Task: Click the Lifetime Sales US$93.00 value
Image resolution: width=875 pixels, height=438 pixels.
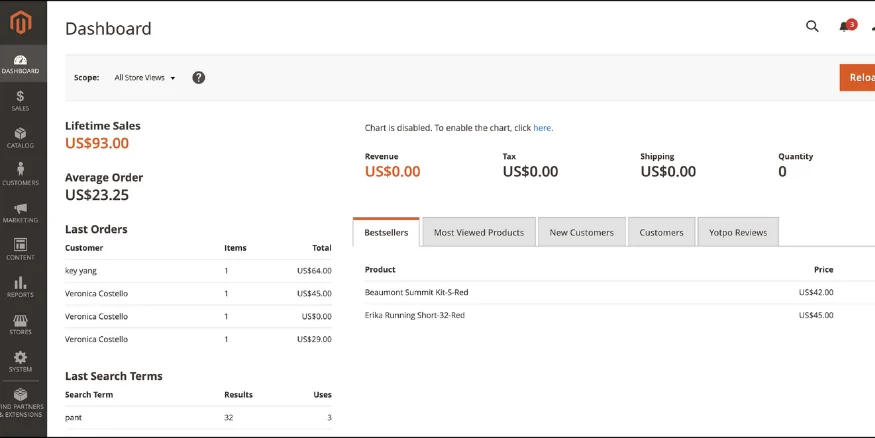Action: (97, 143)
